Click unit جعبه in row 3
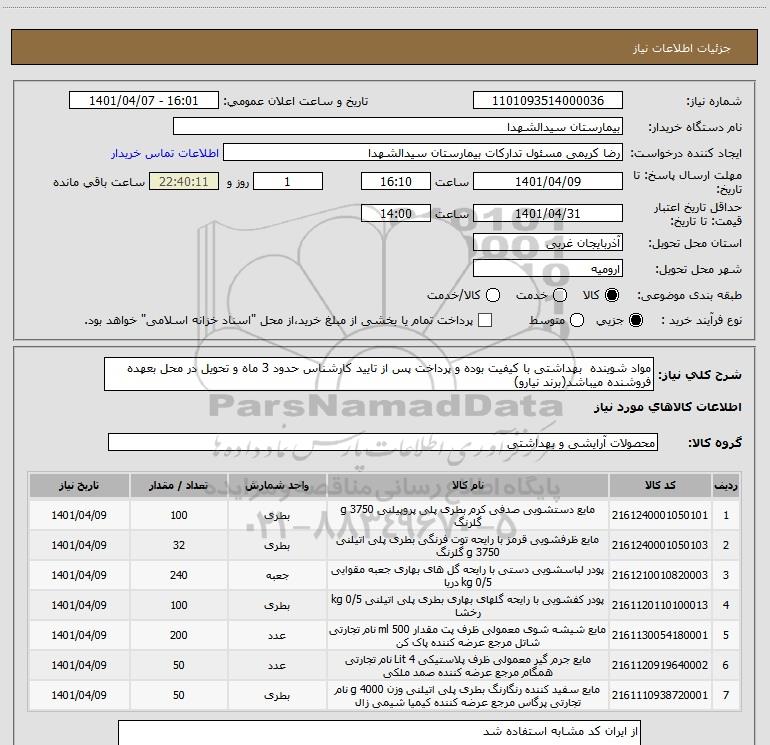 click(277, 576)
